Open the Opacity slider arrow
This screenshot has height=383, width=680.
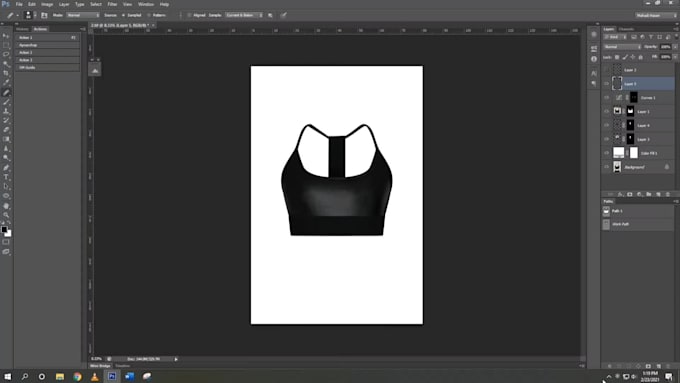675,47
